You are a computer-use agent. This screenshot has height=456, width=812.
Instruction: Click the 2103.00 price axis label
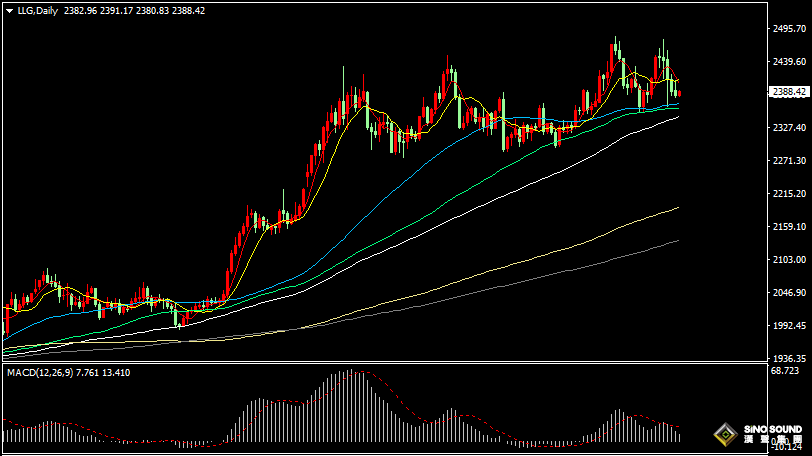(x=789, y=260)
